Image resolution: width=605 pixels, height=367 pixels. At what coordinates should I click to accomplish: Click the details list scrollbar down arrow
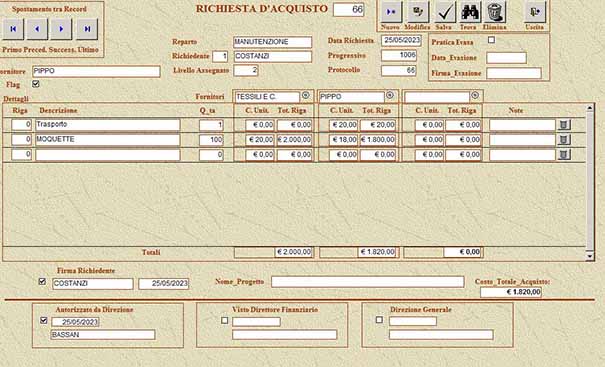click(590, 255)
